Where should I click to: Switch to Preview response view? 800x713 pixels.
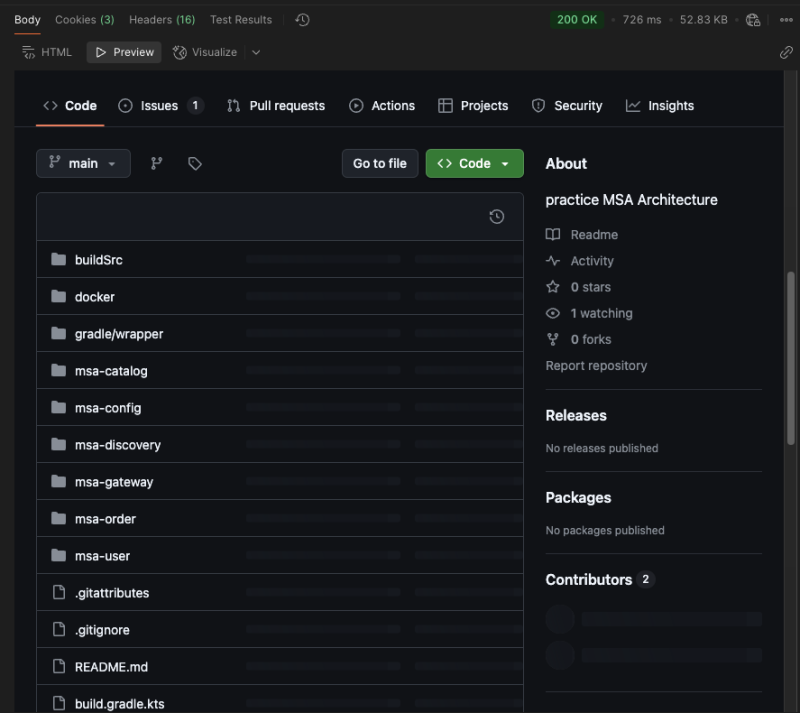click(124, 52)
